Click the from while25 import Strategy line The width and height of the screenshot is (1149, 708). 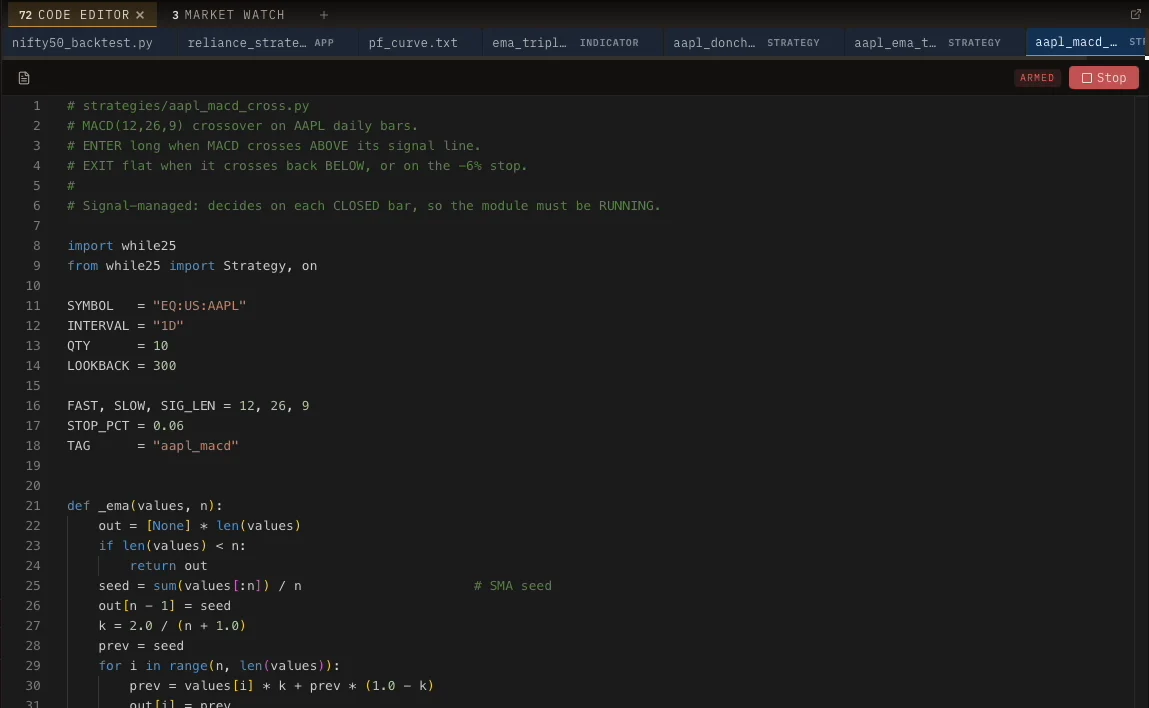pos(192,266)
